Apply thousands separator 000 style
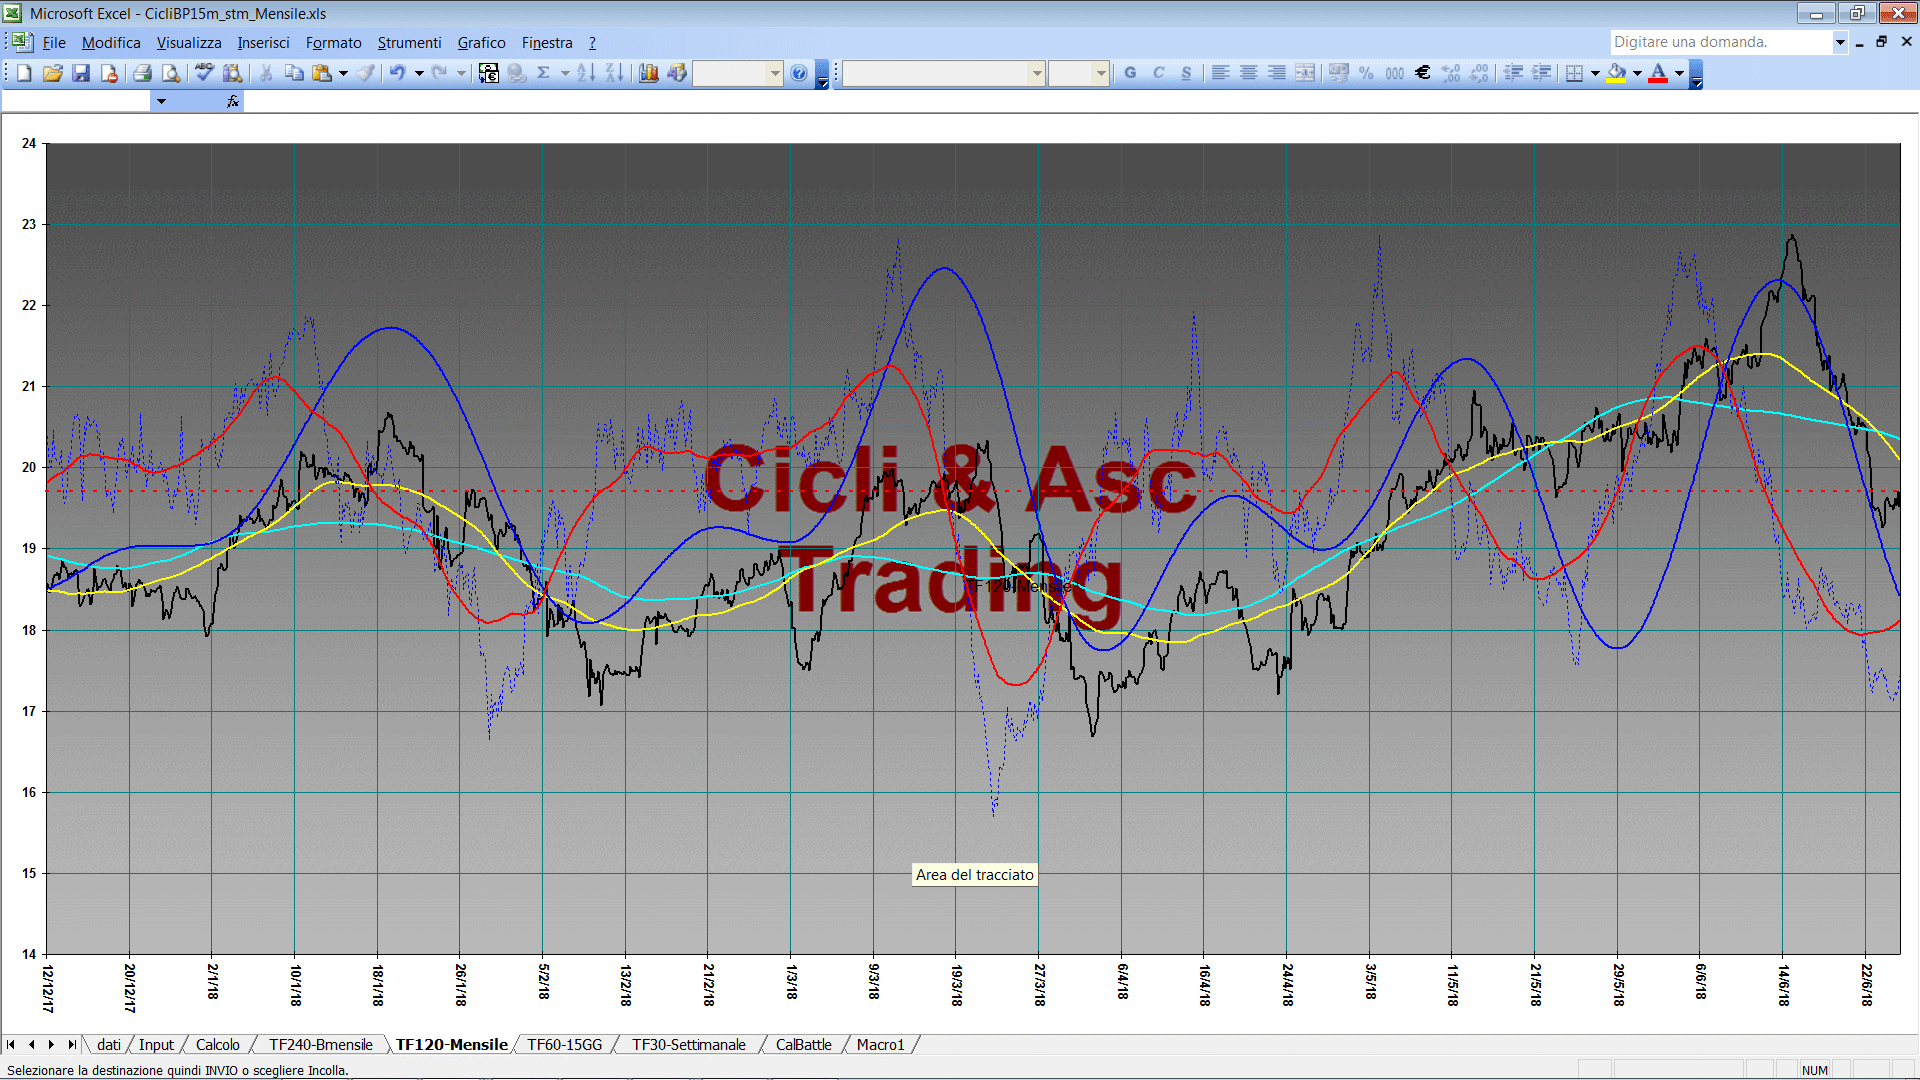 pos(1395,73)
